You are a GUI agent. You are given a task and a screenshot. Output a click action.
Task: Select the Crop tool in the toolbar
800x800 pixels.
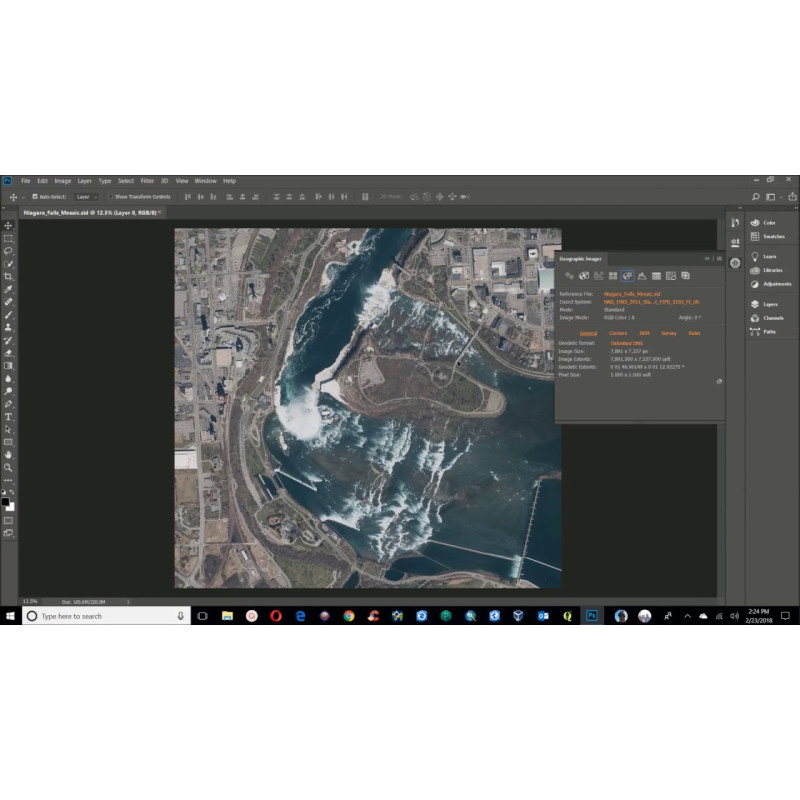click(x=8, y=276)
